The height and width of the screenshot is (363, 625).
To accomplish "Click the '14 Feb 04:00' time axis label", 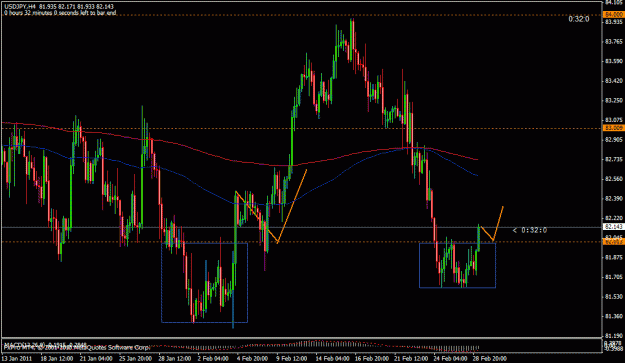I will point(332,358).
